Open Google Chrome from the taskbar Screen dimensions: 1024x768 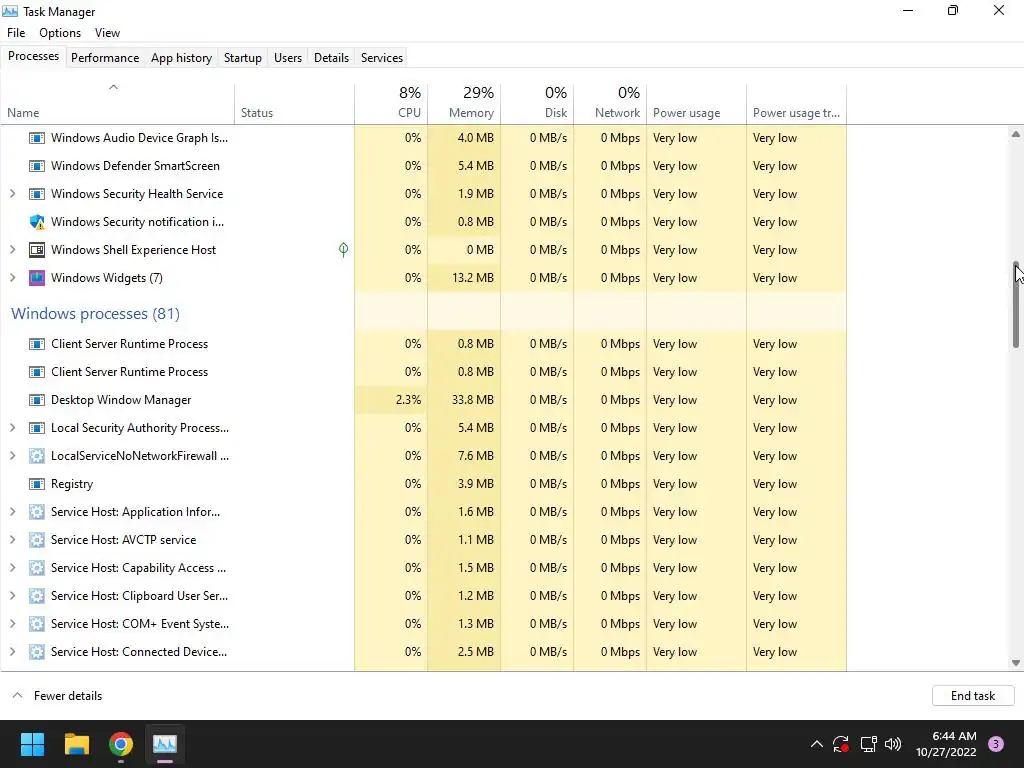(121, 744)
